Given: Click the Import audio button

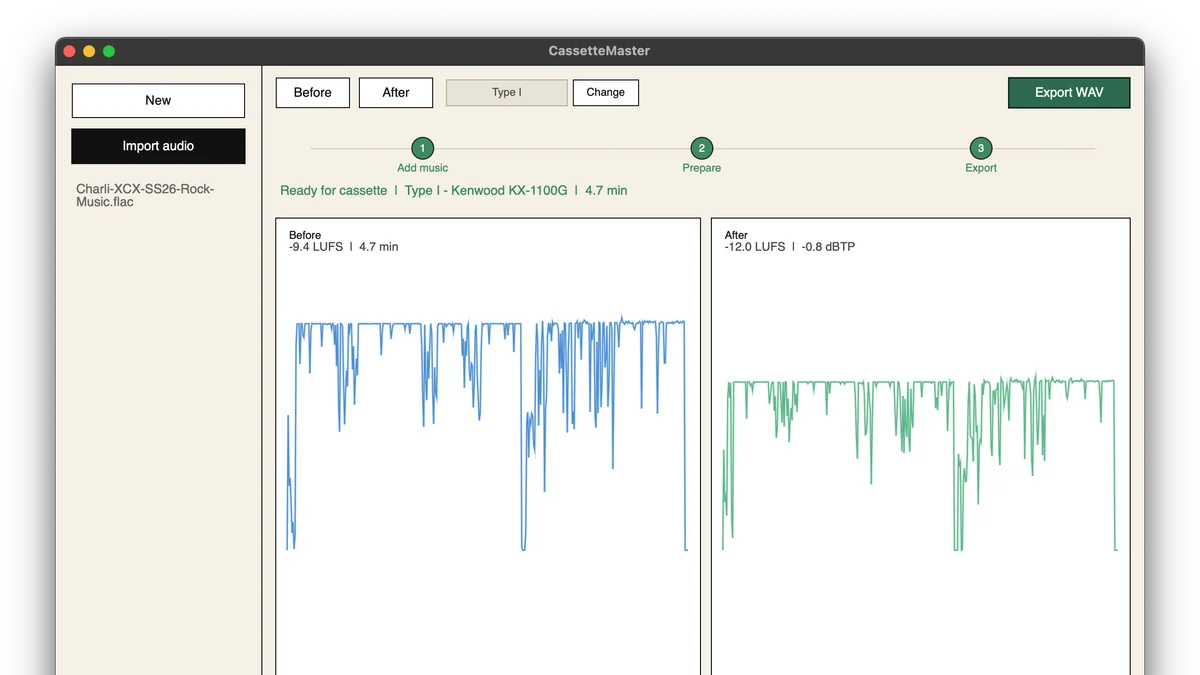Looking at the screenshot, I should (x=158, y=146).
